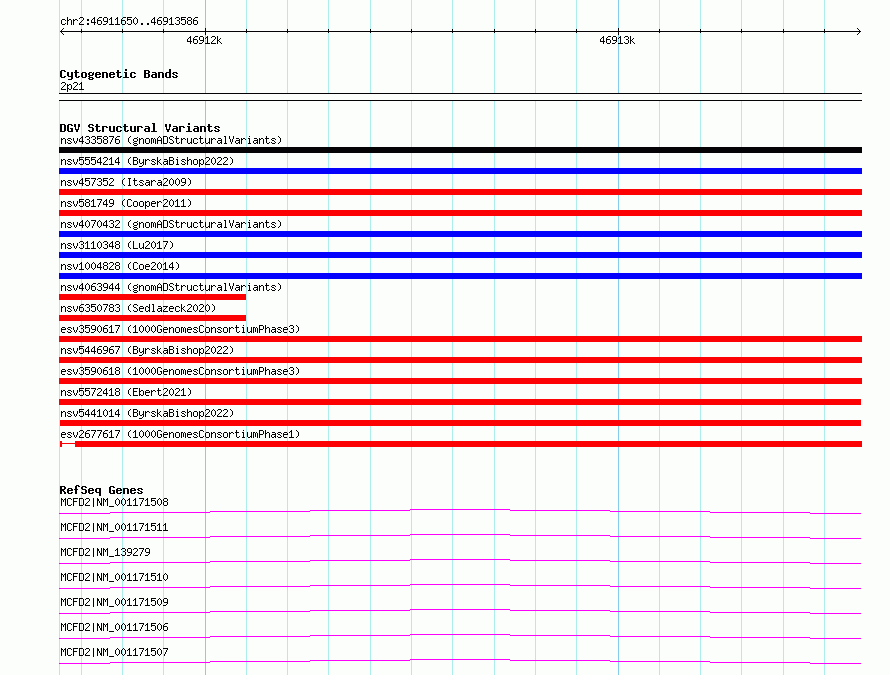
Task: Click the red esv3590617 variant bar
Action: [x=460, y=339]
